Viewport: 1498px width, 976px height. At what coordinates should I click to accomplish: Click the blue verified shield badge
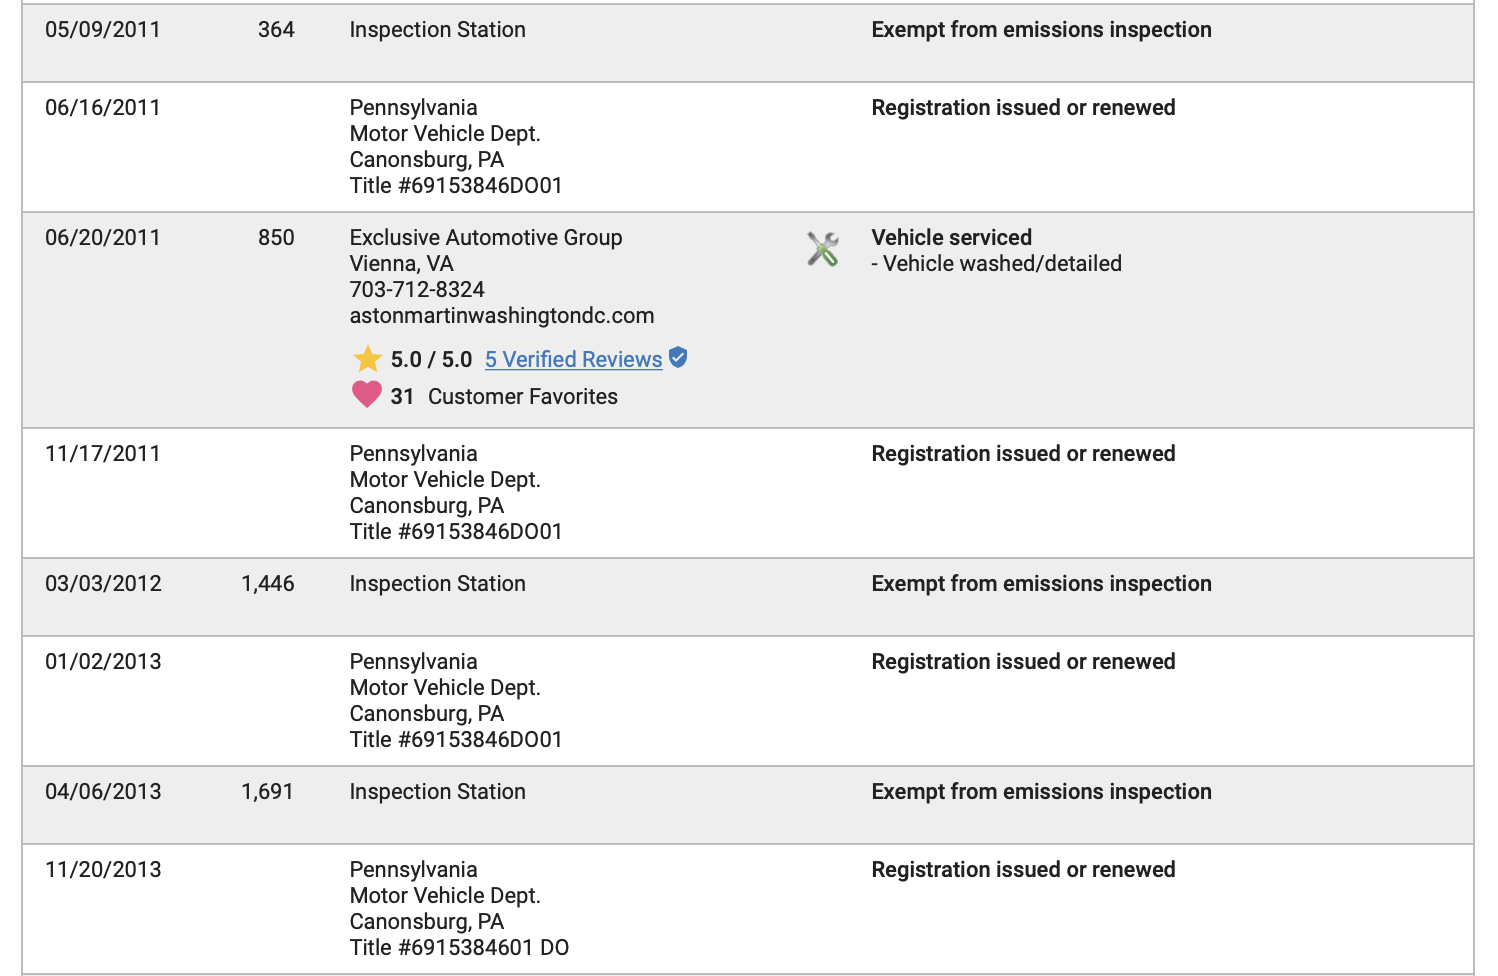[x=678, y=358]
